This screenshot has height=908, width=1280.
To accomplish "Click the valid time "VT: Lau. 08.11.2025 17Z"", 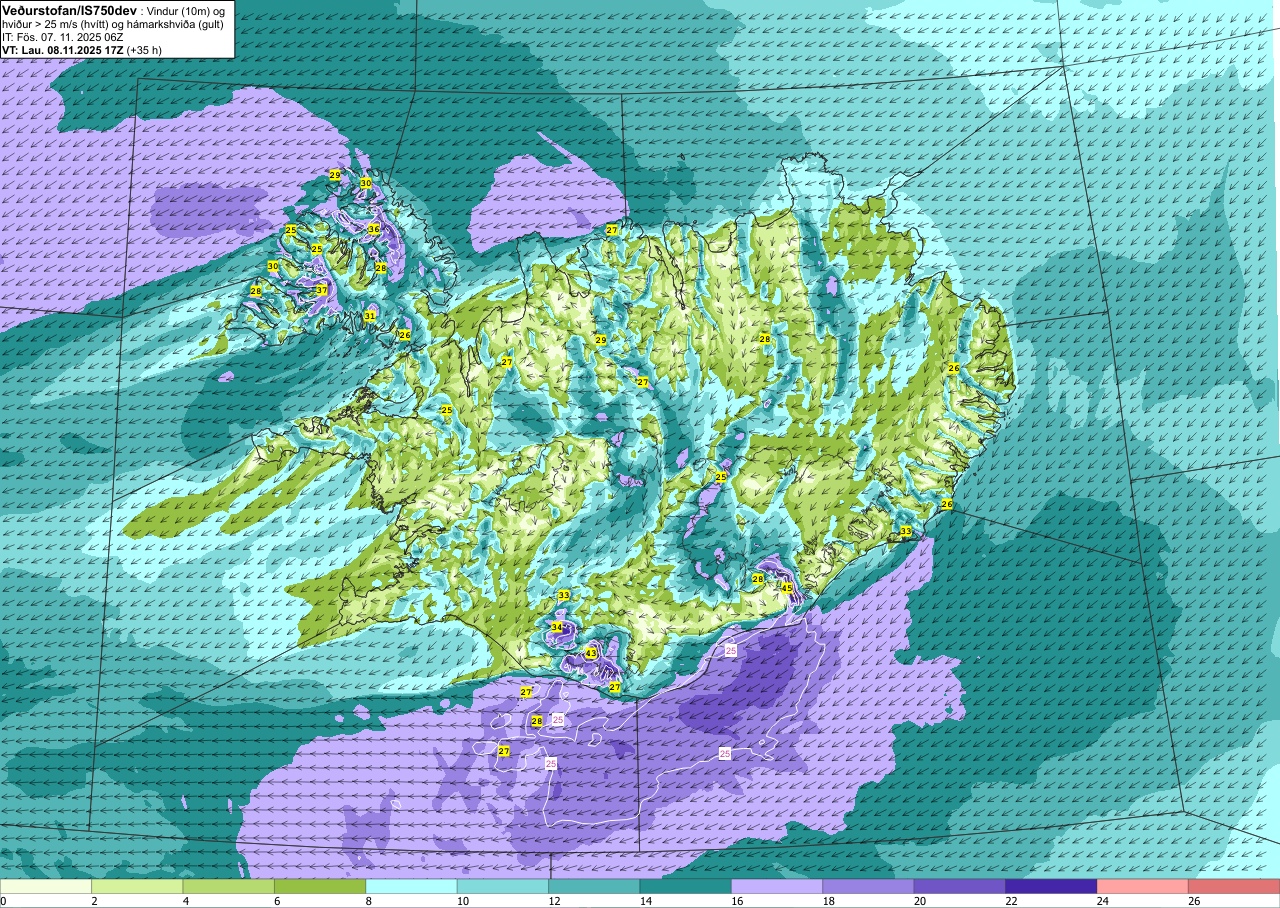I will [62, 50].
